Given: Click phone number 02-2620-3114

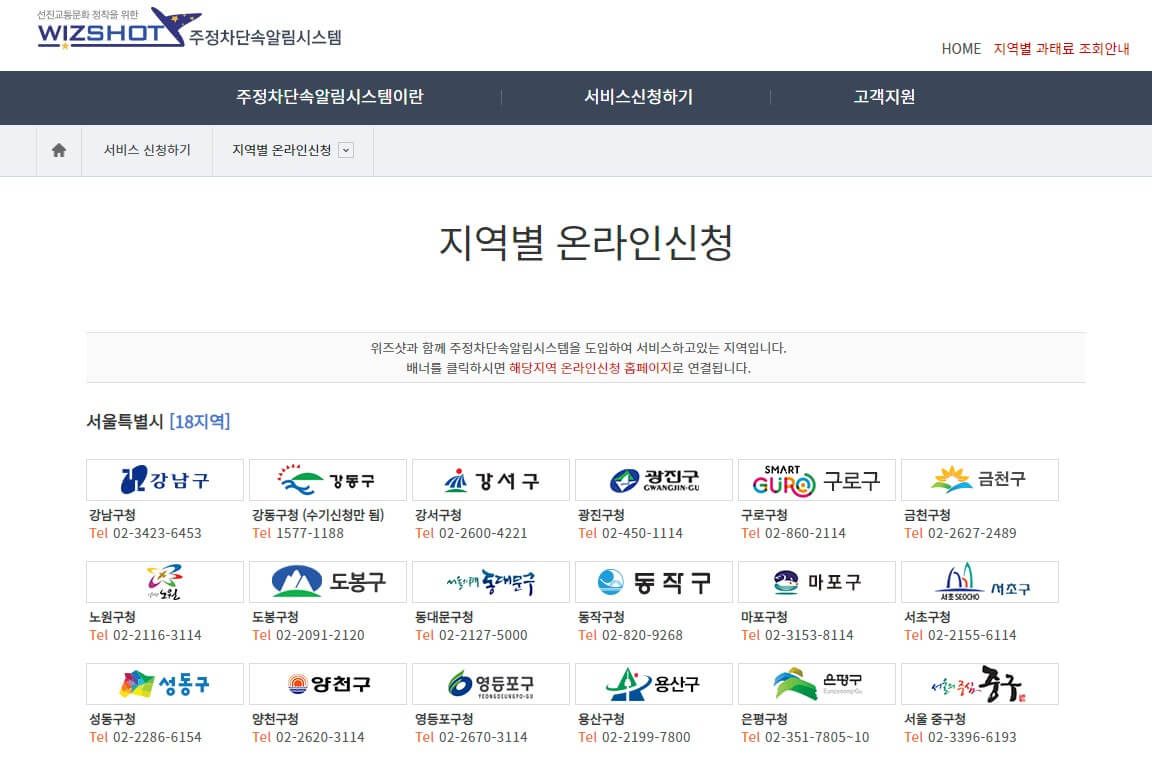Looking at the screenshot, I should pyautogui.click(x=320, y=737).
